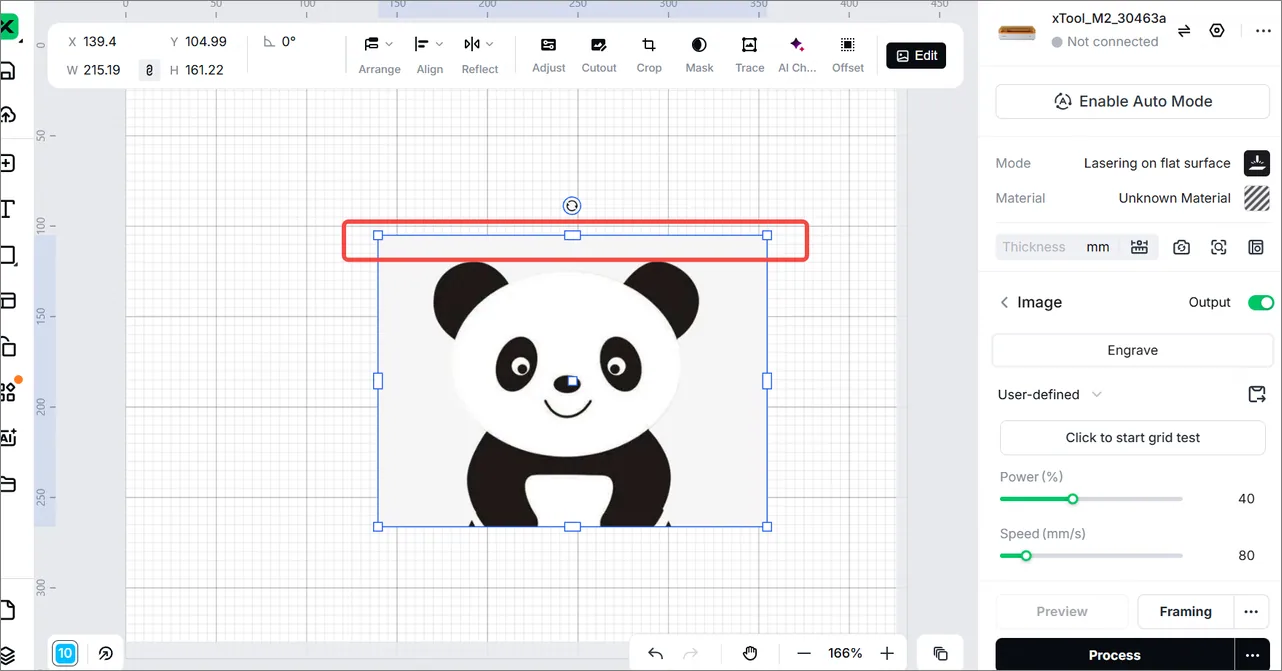Click the redo arrow
1282x671 pixels.
pyautogui.click(x=690, y=653)
